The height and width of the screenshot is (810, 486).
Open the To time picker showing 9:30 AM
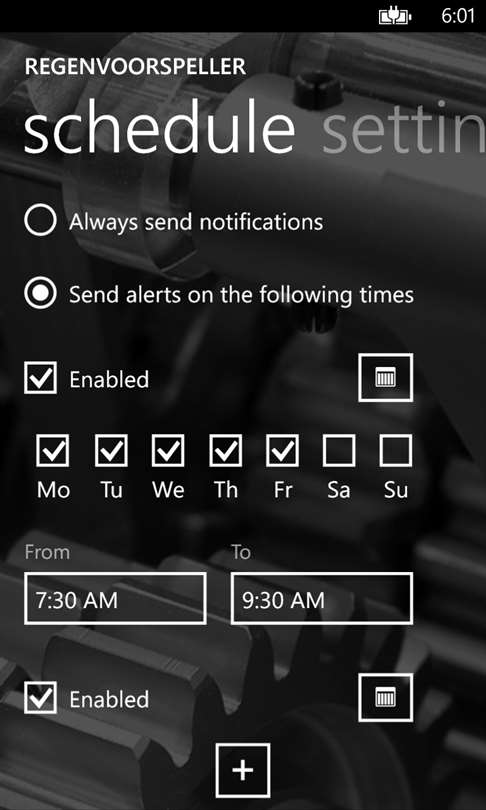[322, 598]
